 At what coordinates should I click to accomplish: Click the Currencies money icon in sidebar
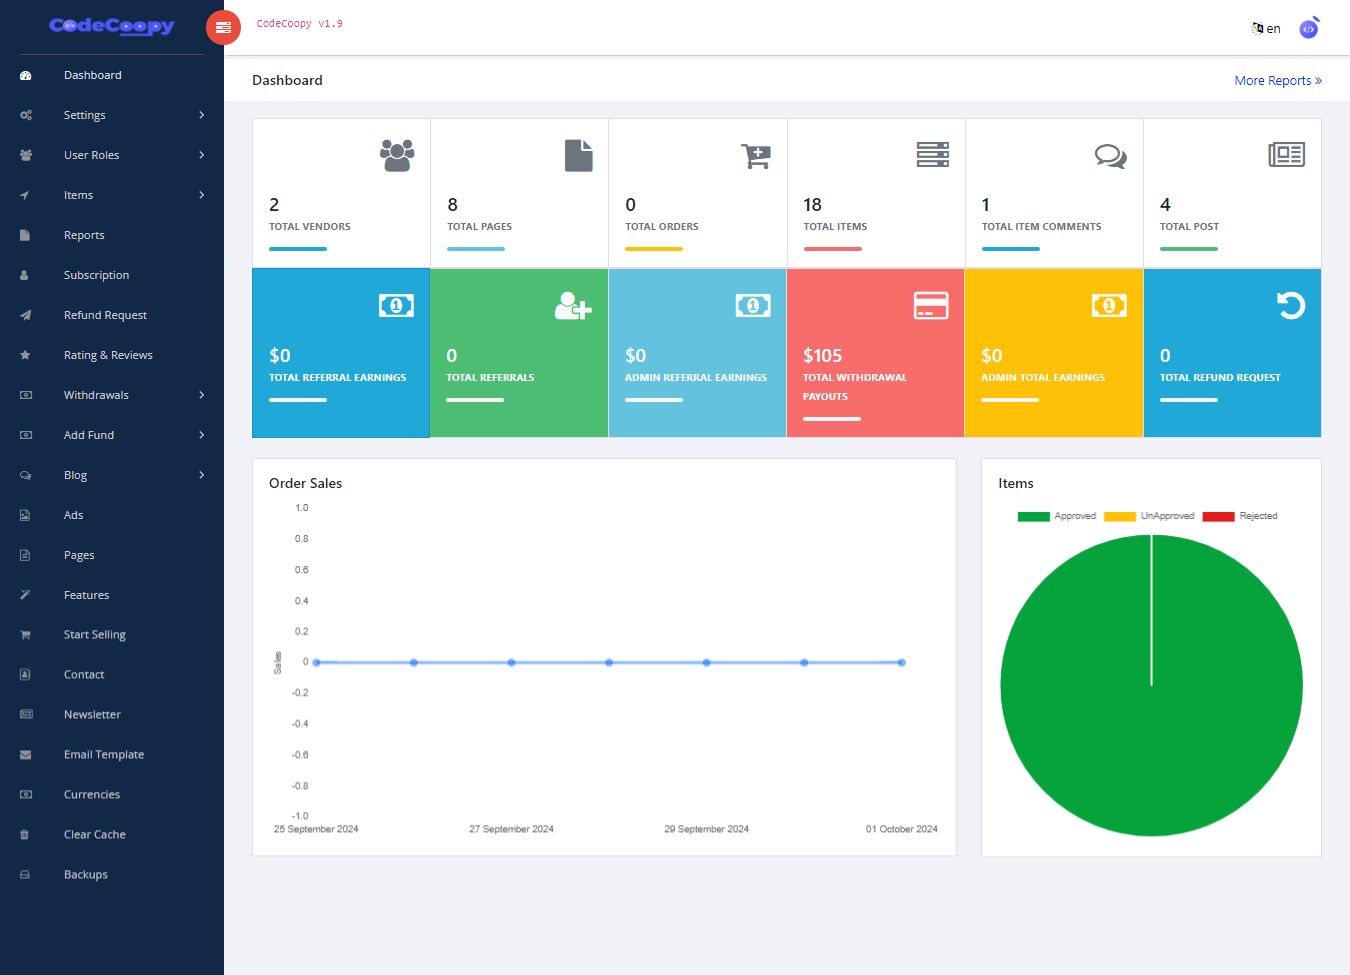26,795
